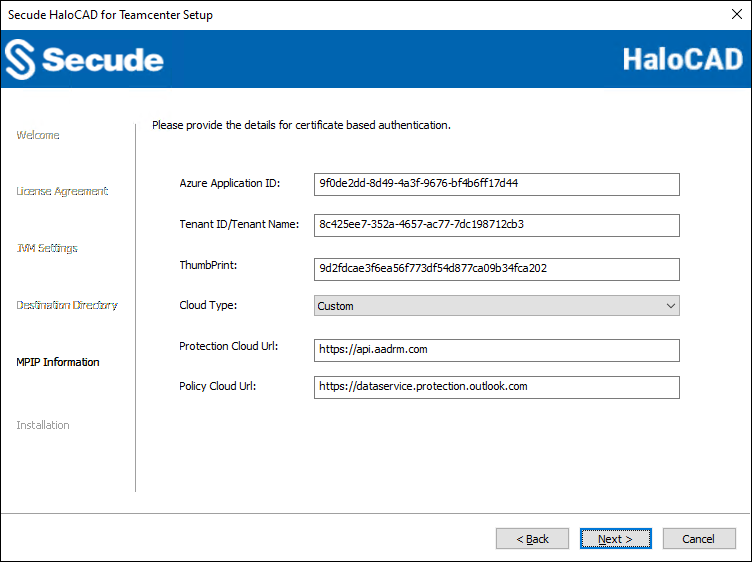752x562 pixels.
Task: Click the ThumbPrint input field
Action: click(x=496, y=269)
